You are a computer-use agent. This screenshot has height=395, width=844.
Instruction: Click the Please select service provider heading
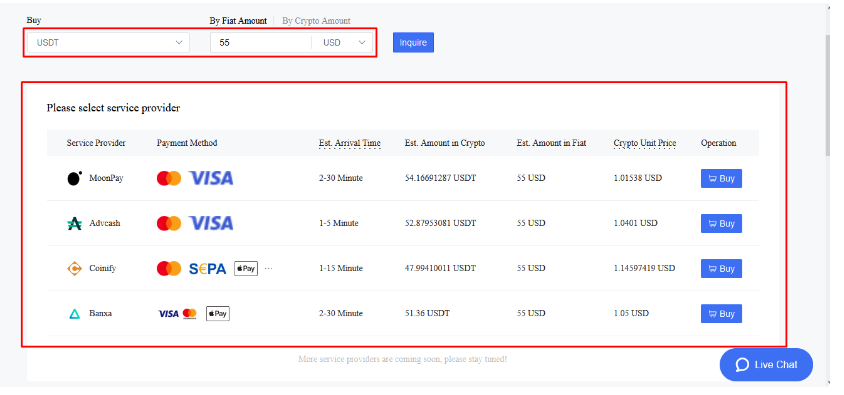[x=113, y=108]
